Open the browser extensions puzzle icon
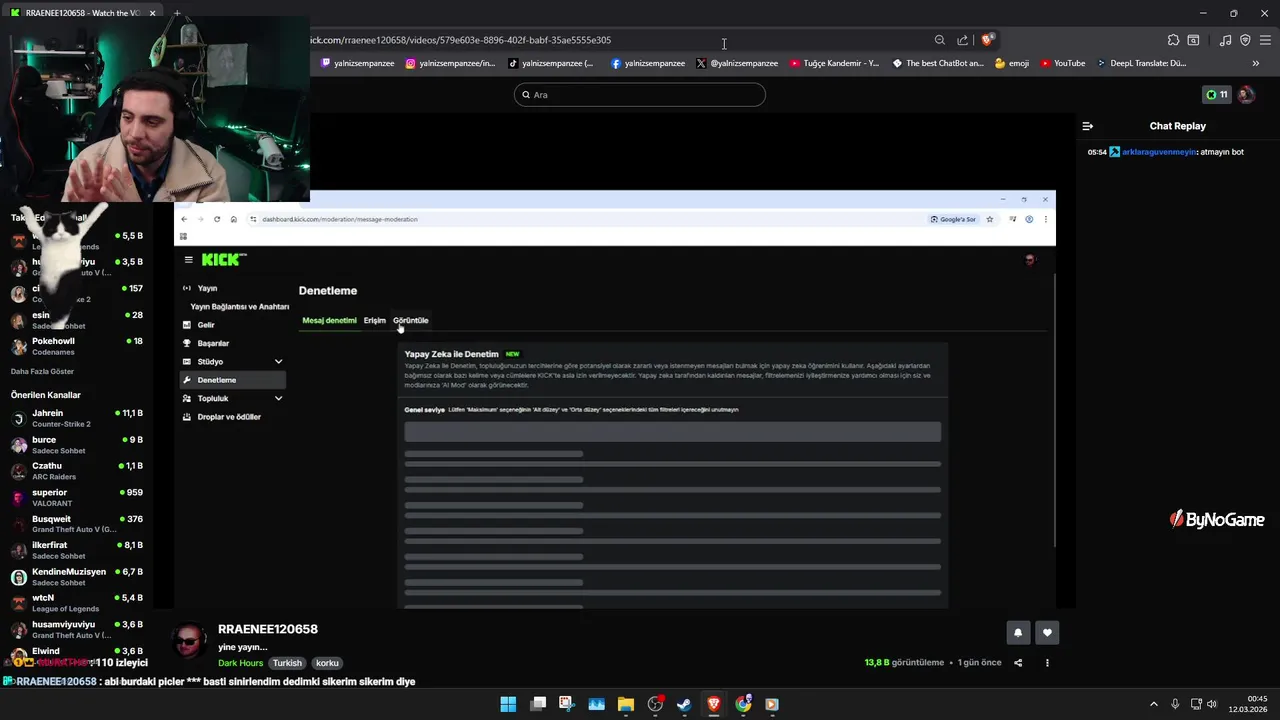The width and height of the screenshot is (1280, 720). 1173,40
